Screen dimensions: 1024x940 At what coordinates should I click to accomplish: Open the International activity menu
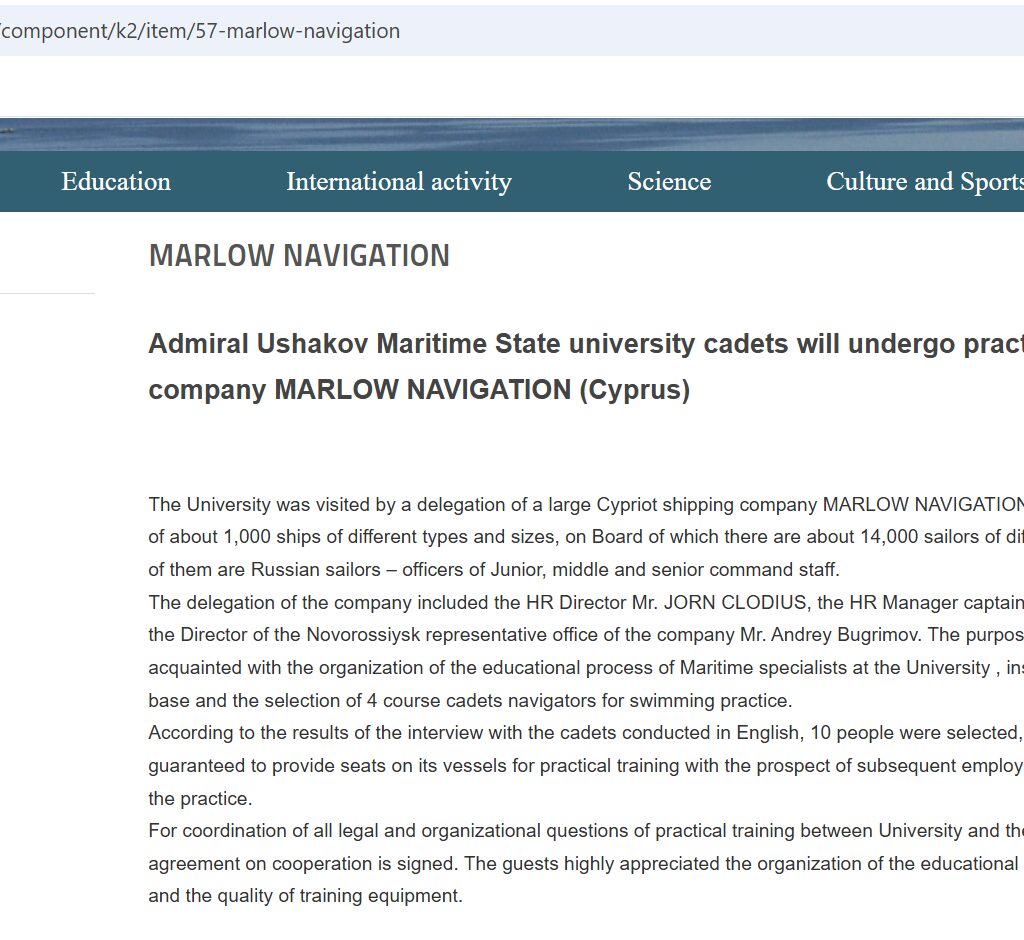[x=398, y=182]
